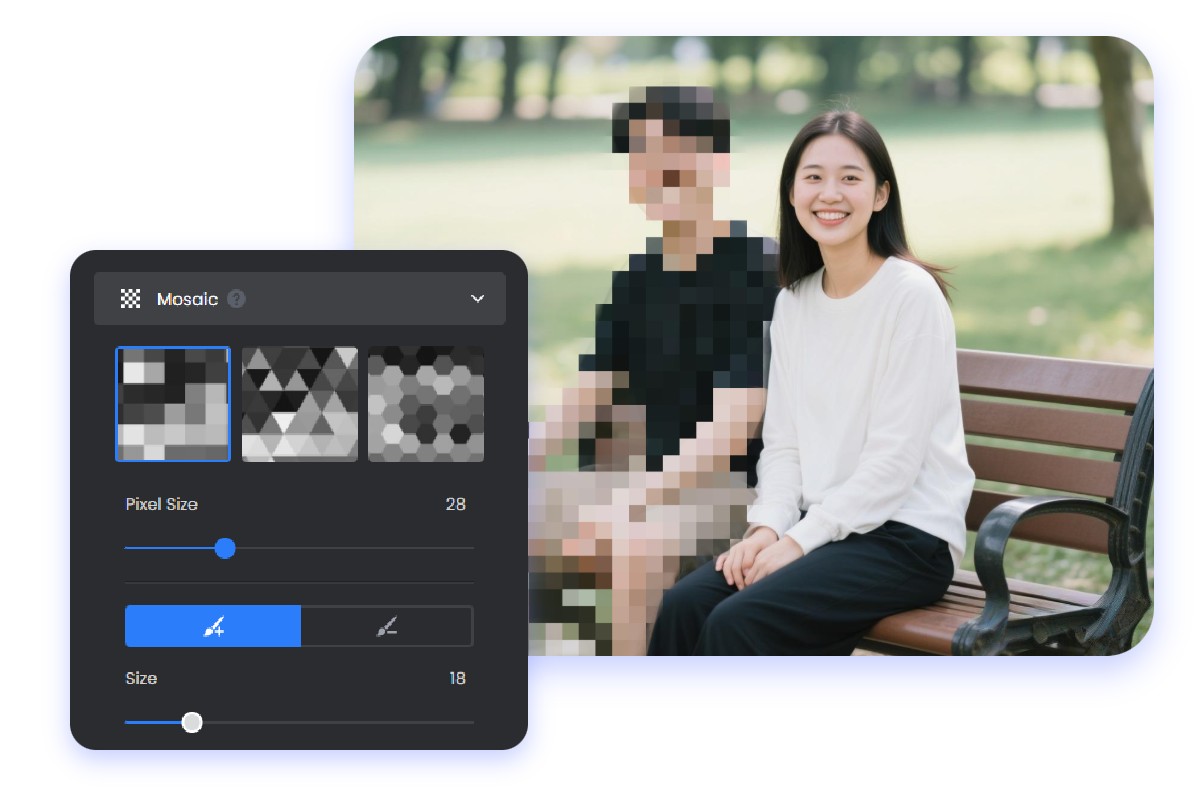Select the square pixel mosaic pattern
Image resolution: width=1200 pixels, height=800 pixels.
(173, 404)
